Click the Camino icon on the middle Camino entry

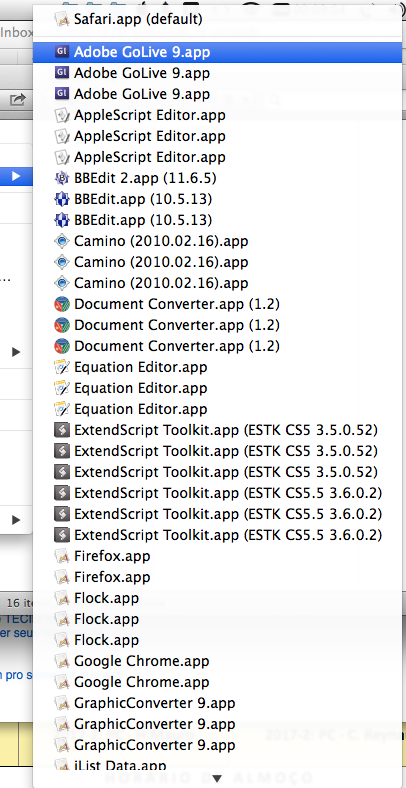[x=61, y=262]
